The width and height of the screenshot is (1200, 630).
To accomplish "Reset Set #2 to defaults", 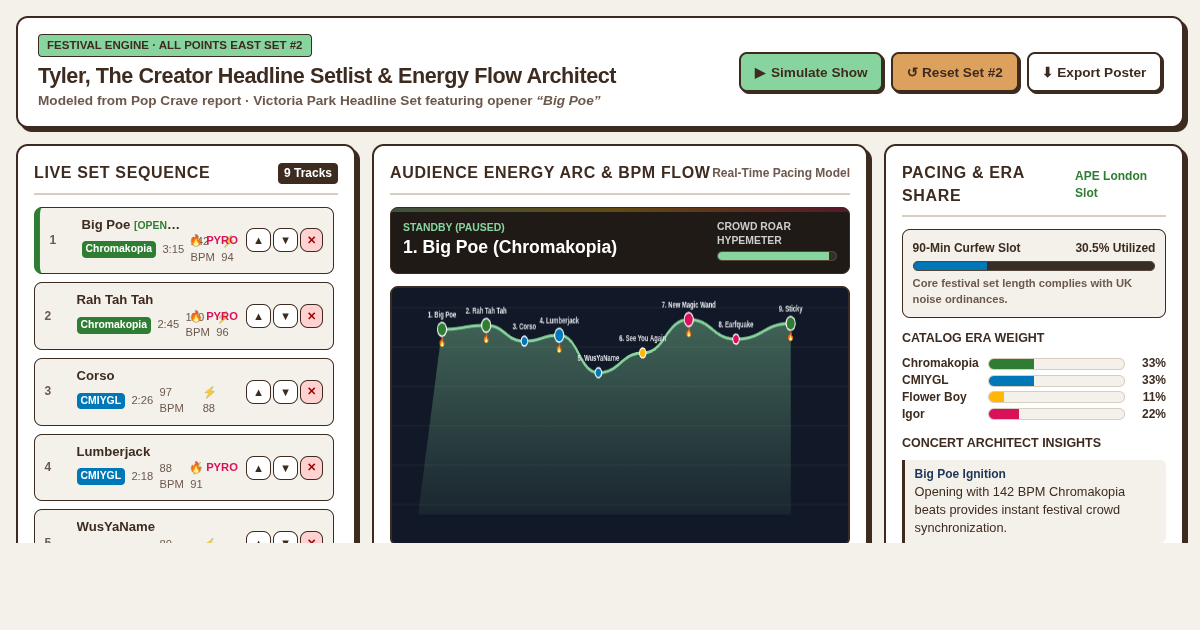I will pyautogui.click(x=955, y=72).
